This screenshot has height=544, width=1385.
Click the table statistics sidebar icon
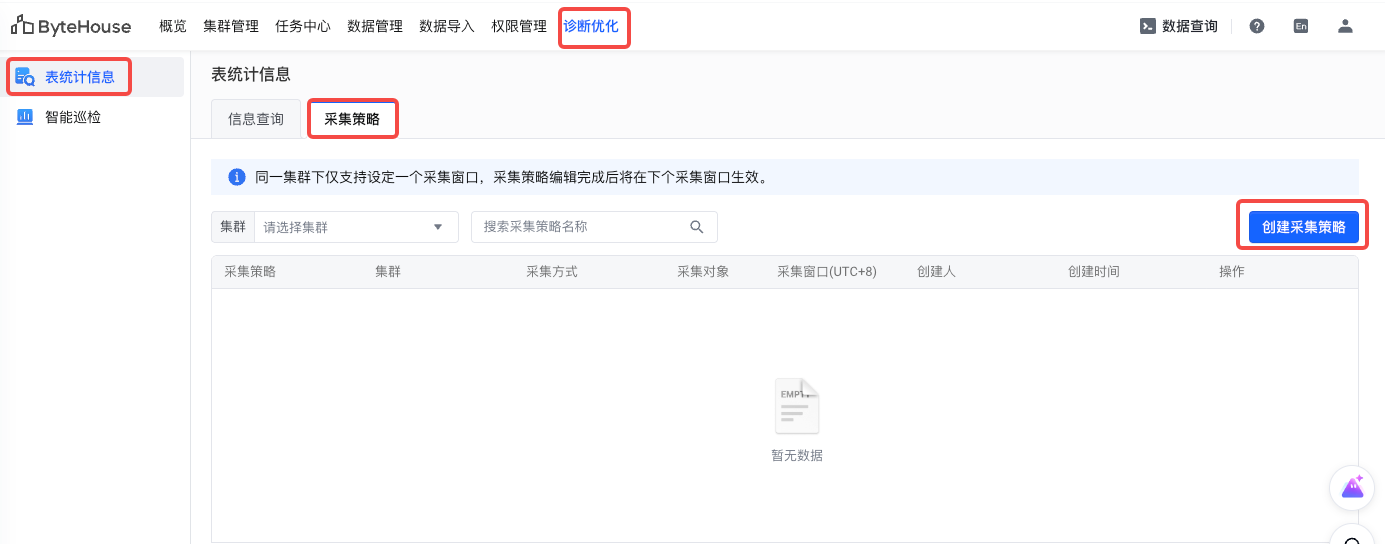(x=25, y=77)
